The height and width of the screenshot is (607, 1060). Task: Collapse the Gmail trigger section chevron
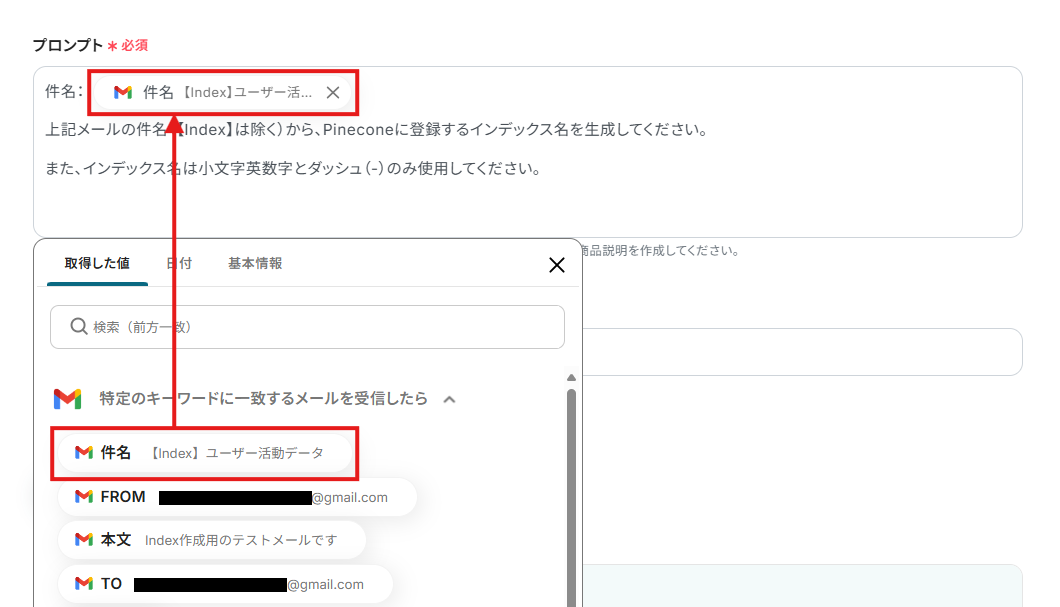click(450, 399)
